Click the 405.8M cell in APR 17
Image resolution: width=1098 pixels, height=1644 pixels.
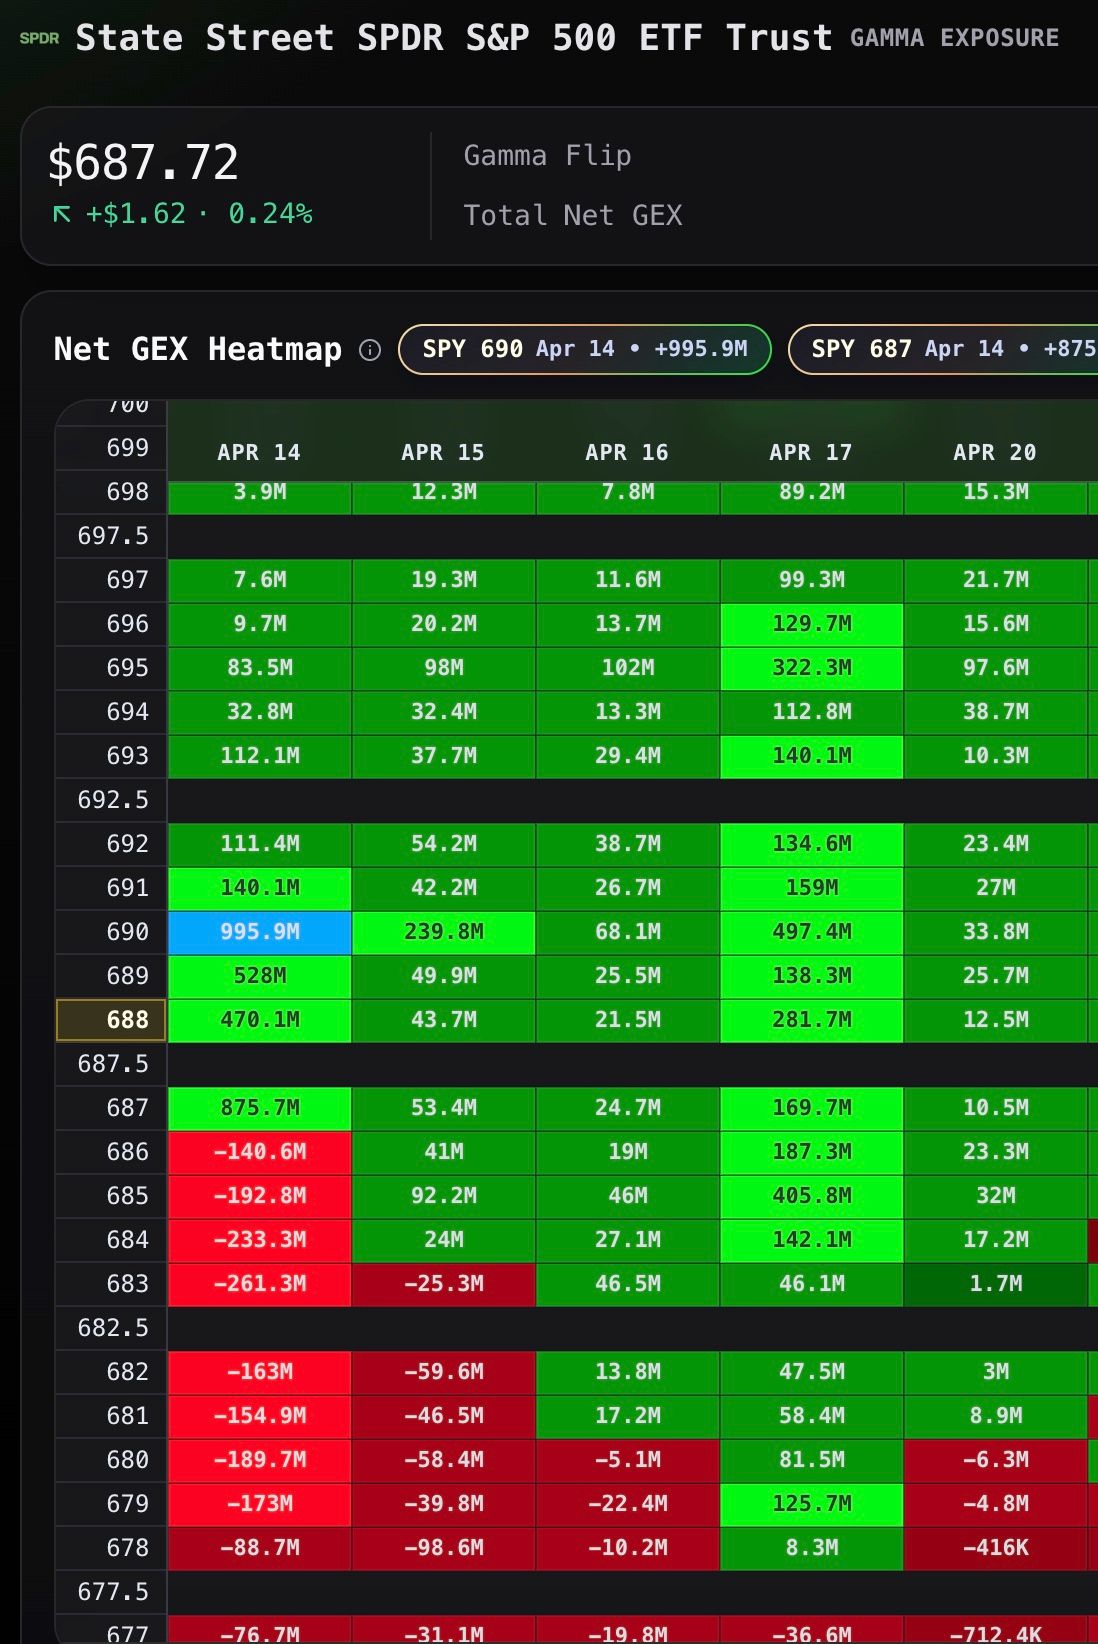(812, 1196)
